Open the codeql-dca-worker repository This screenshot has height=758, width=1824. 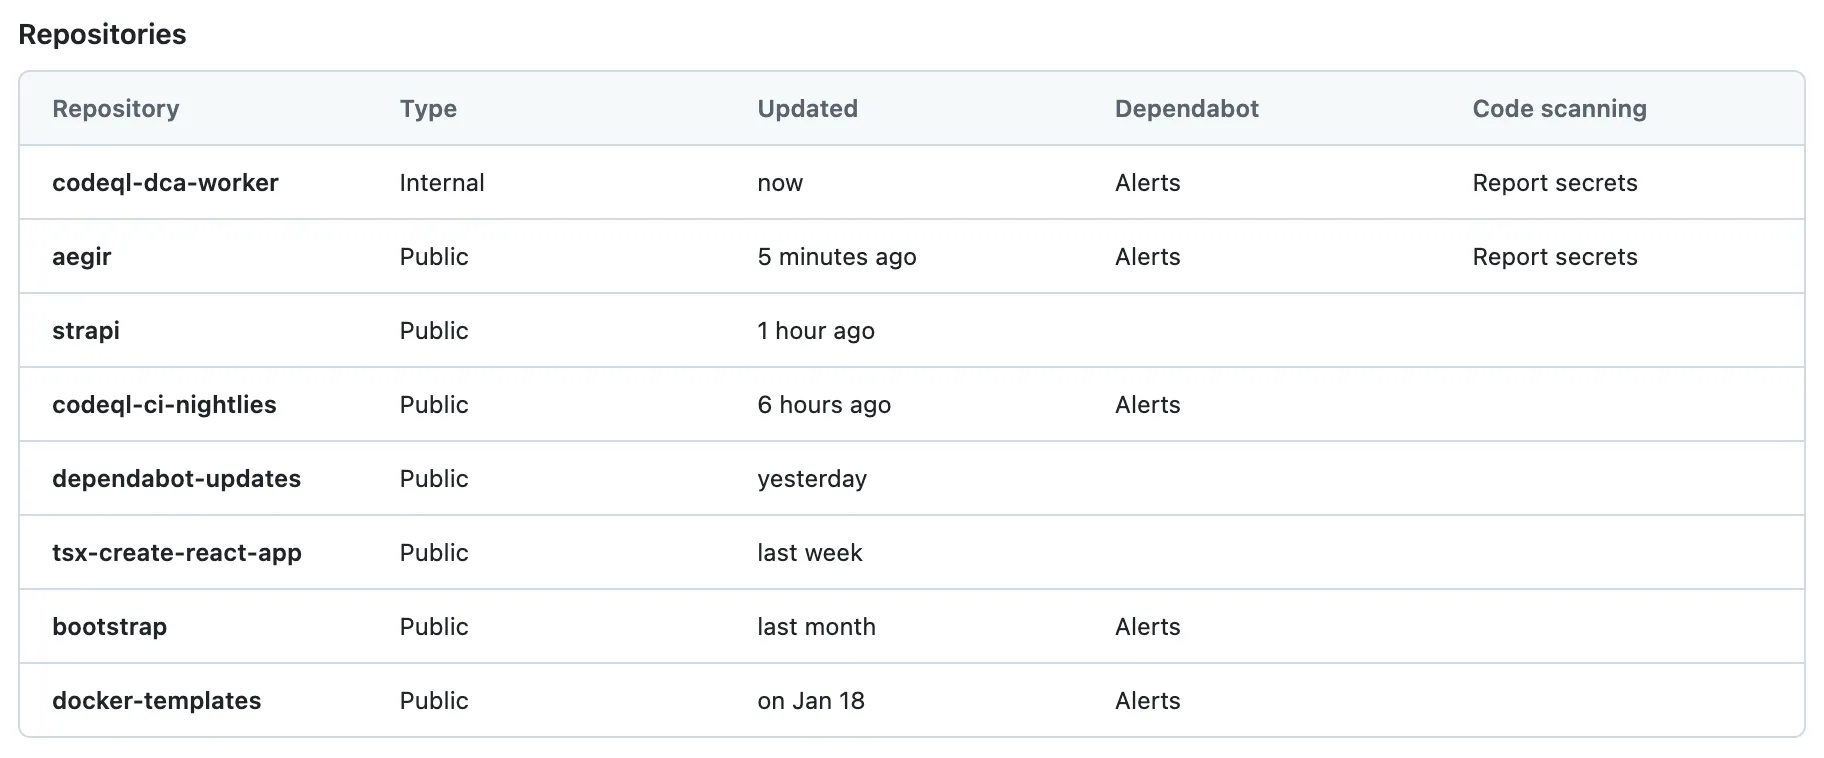click(x=165, y=183)
